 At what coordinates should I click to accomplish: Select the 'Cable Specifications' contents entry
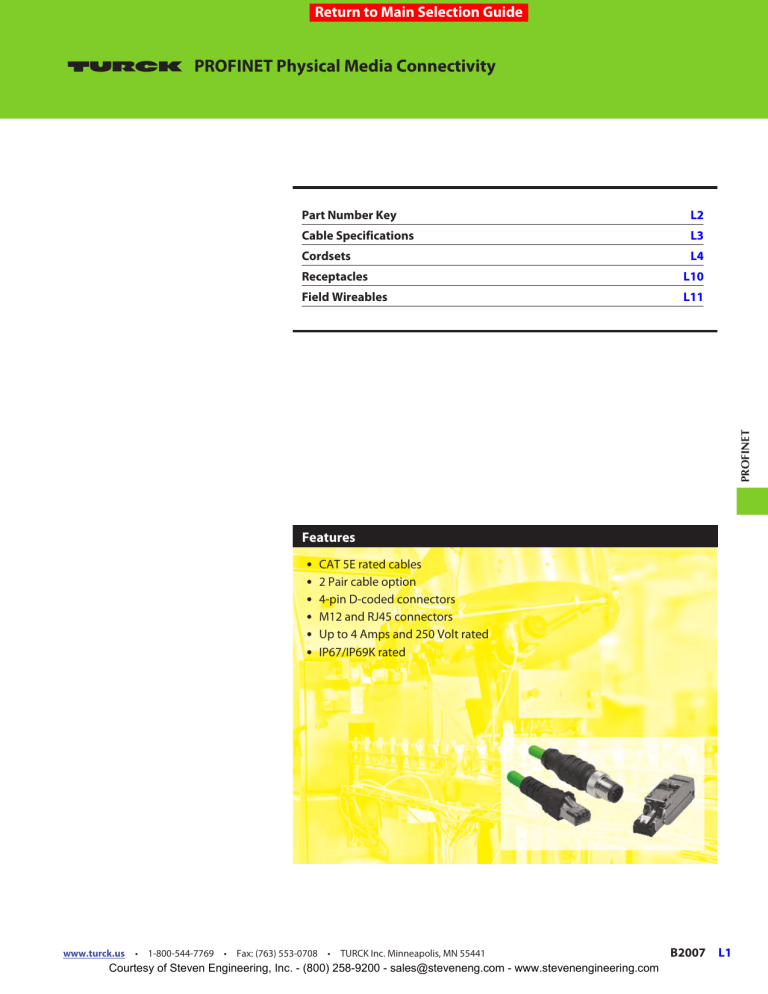coord(358,235)
